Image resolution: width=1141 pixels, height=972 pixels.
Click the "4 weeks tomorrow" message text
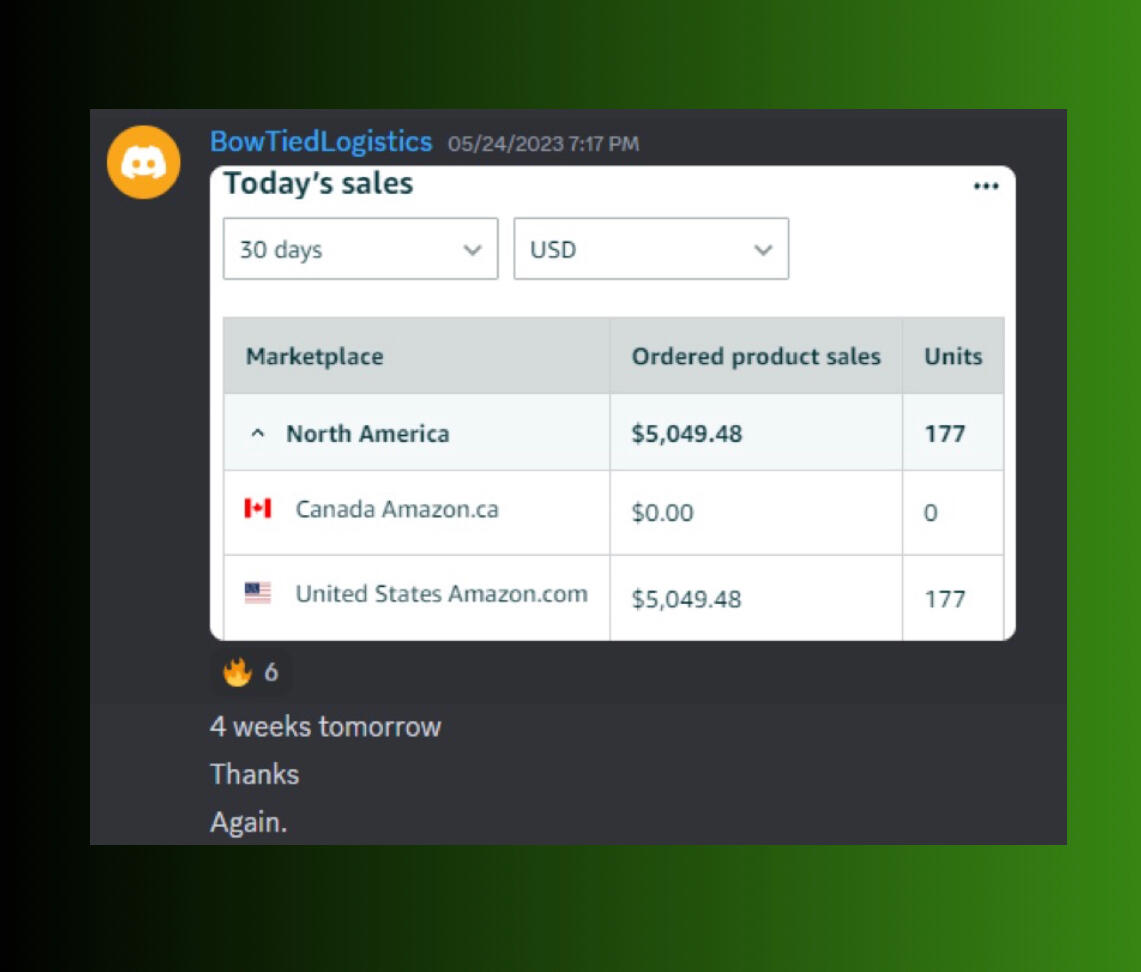coord(325,726)
